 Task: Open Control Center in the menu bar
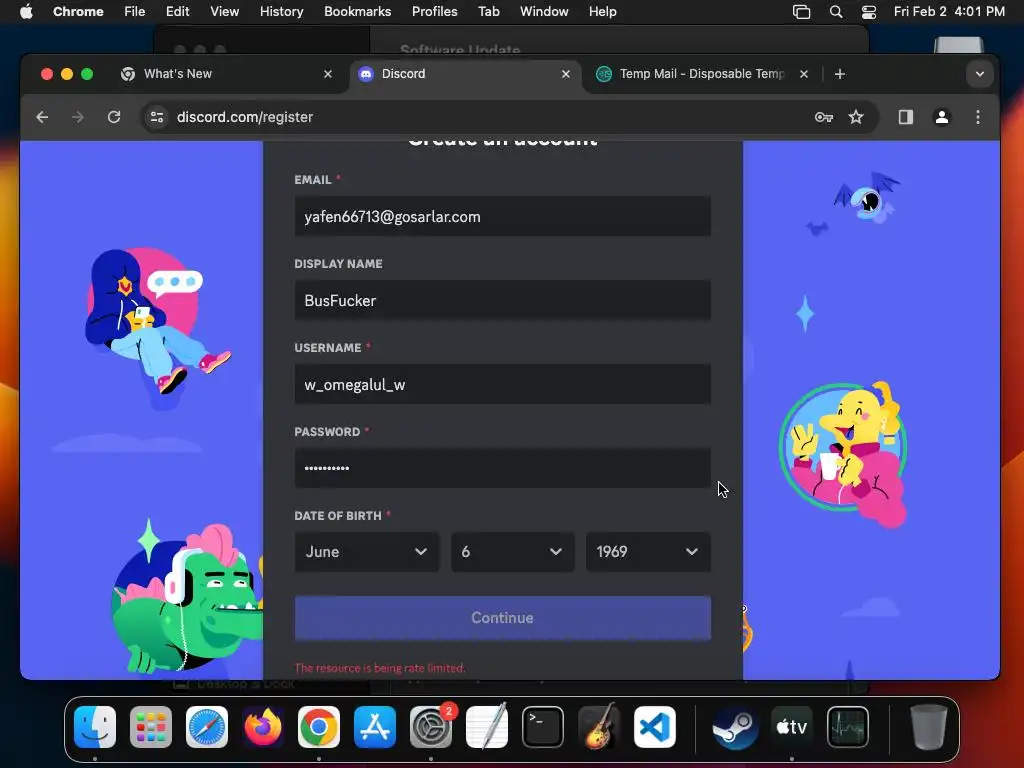point(869,12)
